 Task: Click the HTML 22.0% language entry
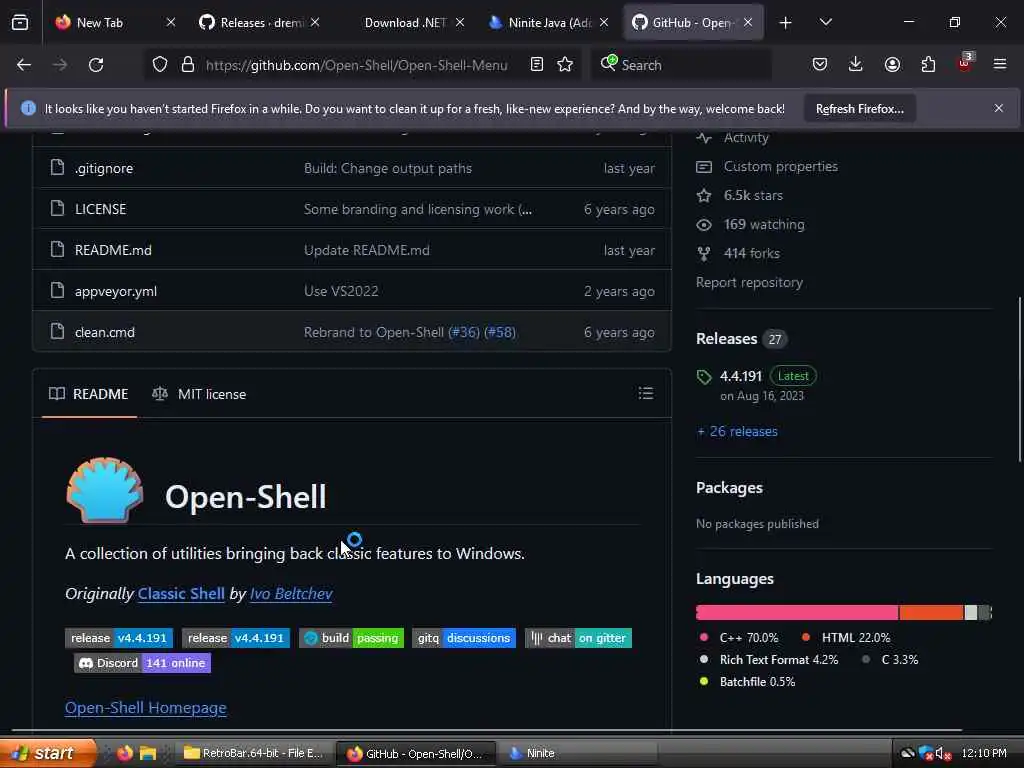point(846,637)
